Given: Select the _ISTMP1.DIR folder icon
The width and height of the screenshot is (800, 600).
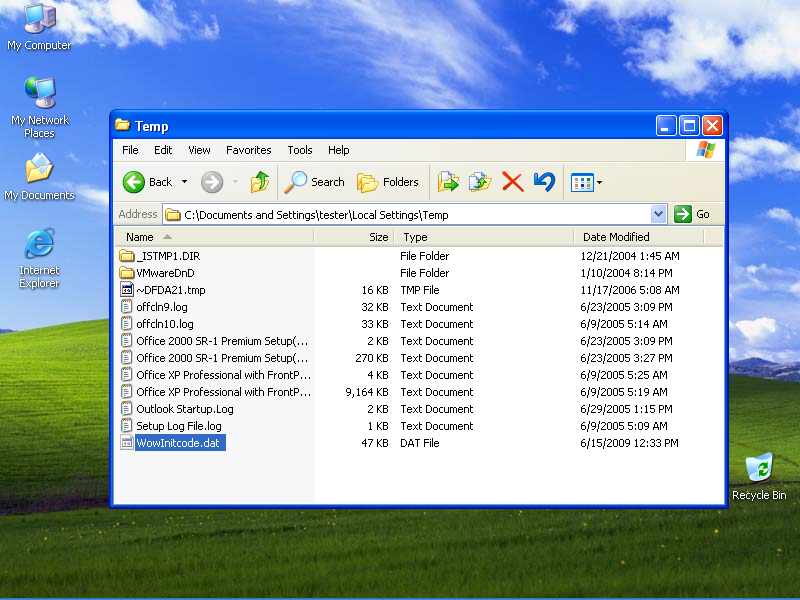Looking at the screenshot, I should tap(127, 256).
